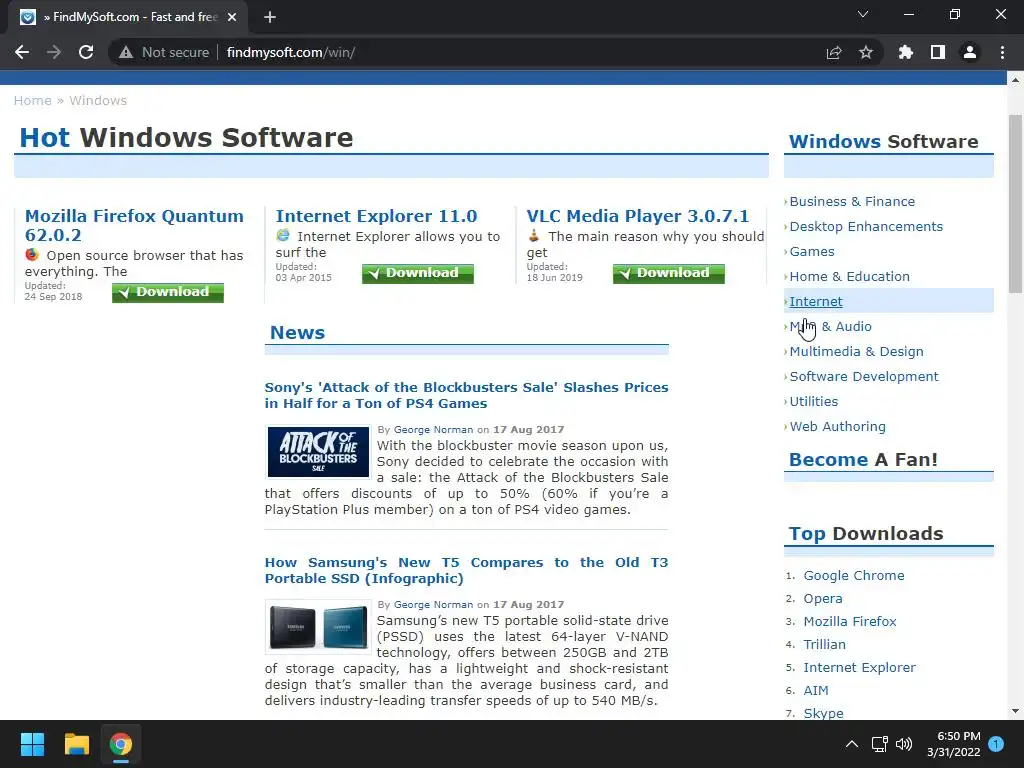Open the network icon in system tray
The height and width of the screenshot is (768, 1024).
click(x=879, y=744)
